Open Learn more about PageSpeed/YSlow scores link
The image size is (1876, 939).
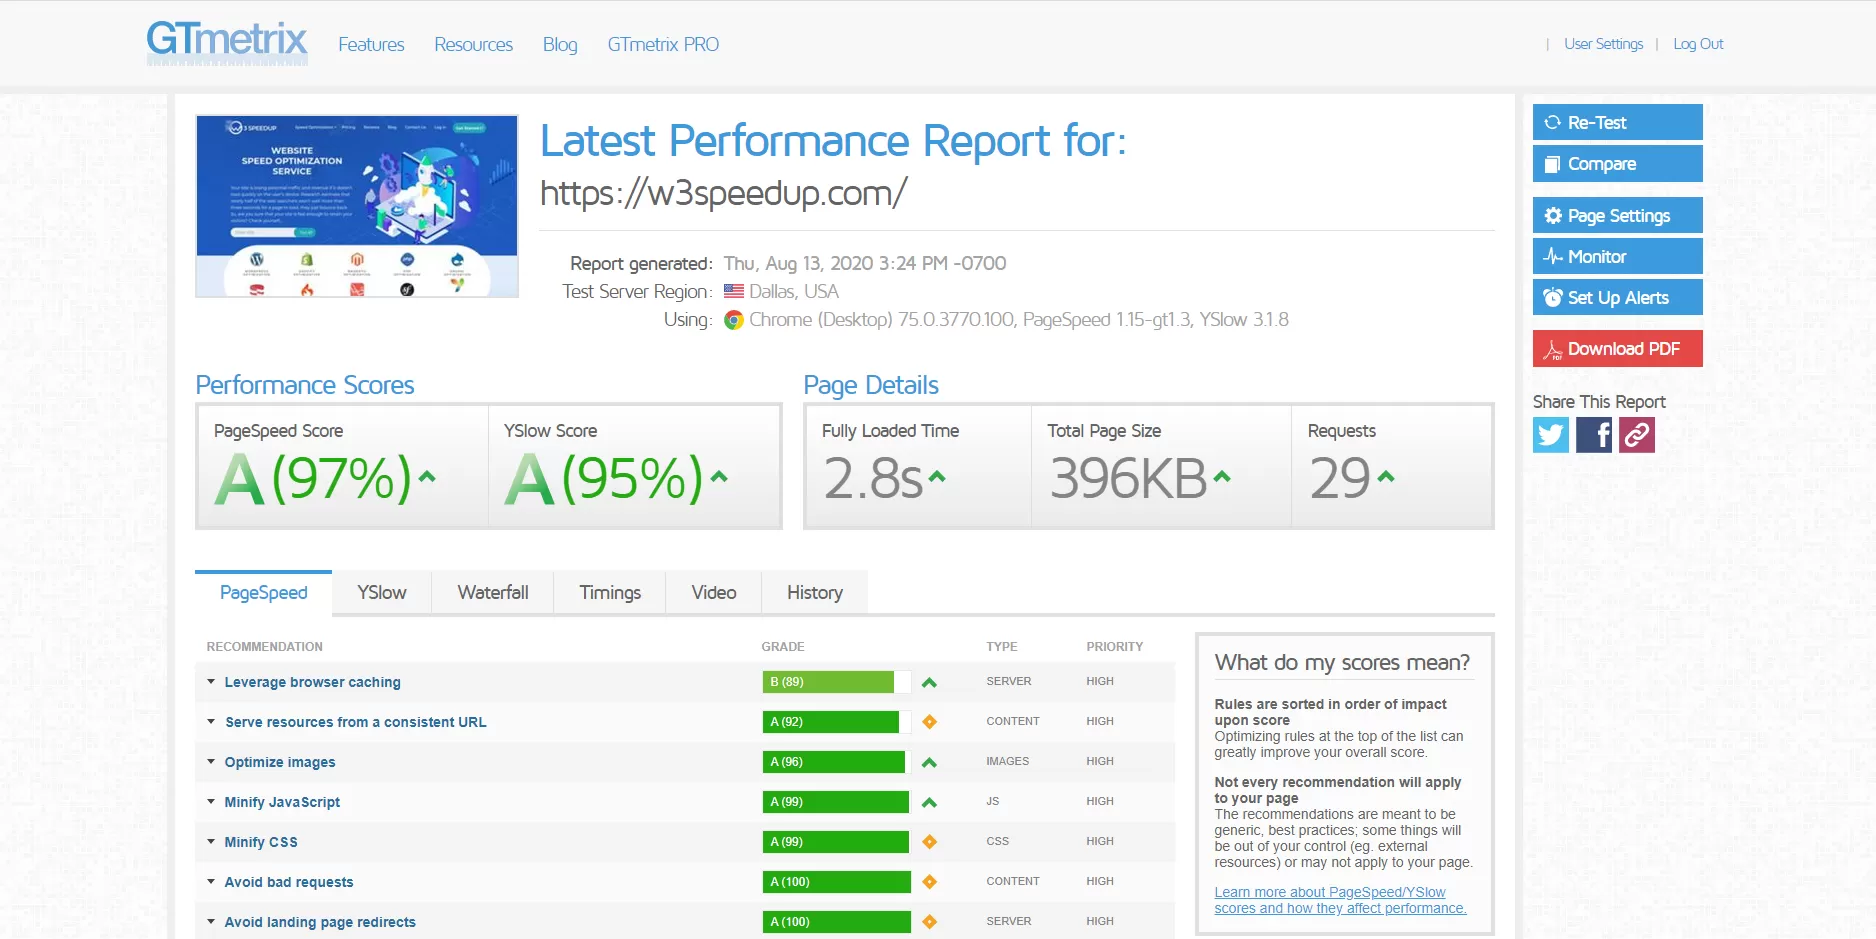[1340, 900]
